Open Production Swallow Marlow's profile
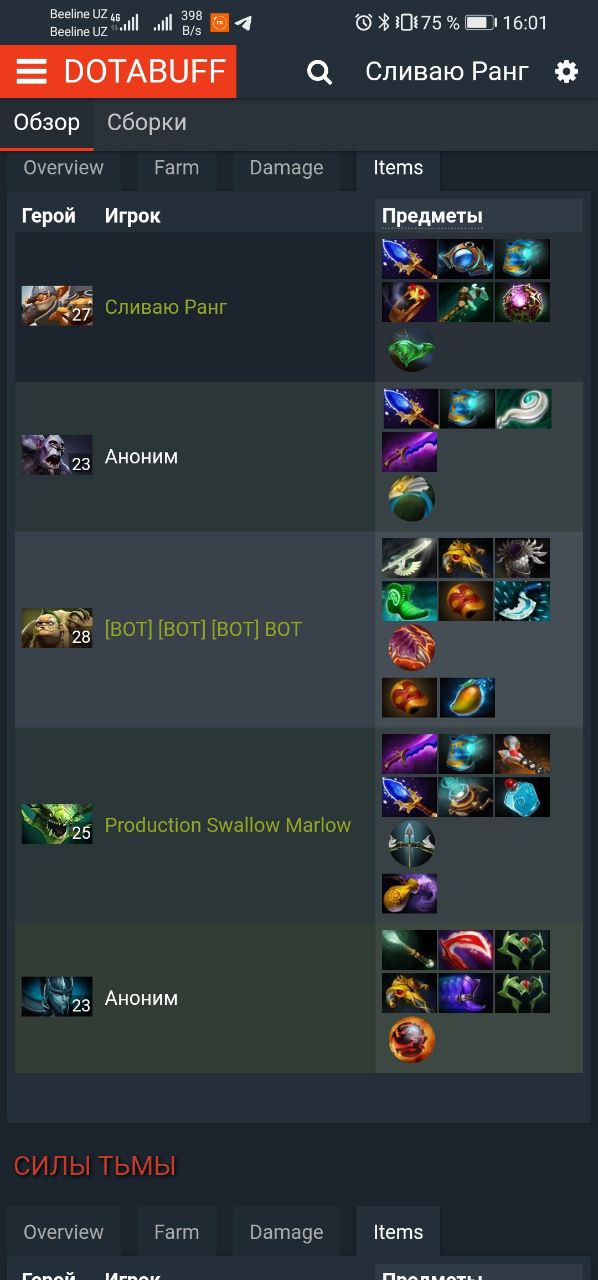Image resolution: width=598 pixels, height=1280 pixels. tap(228, 825)
